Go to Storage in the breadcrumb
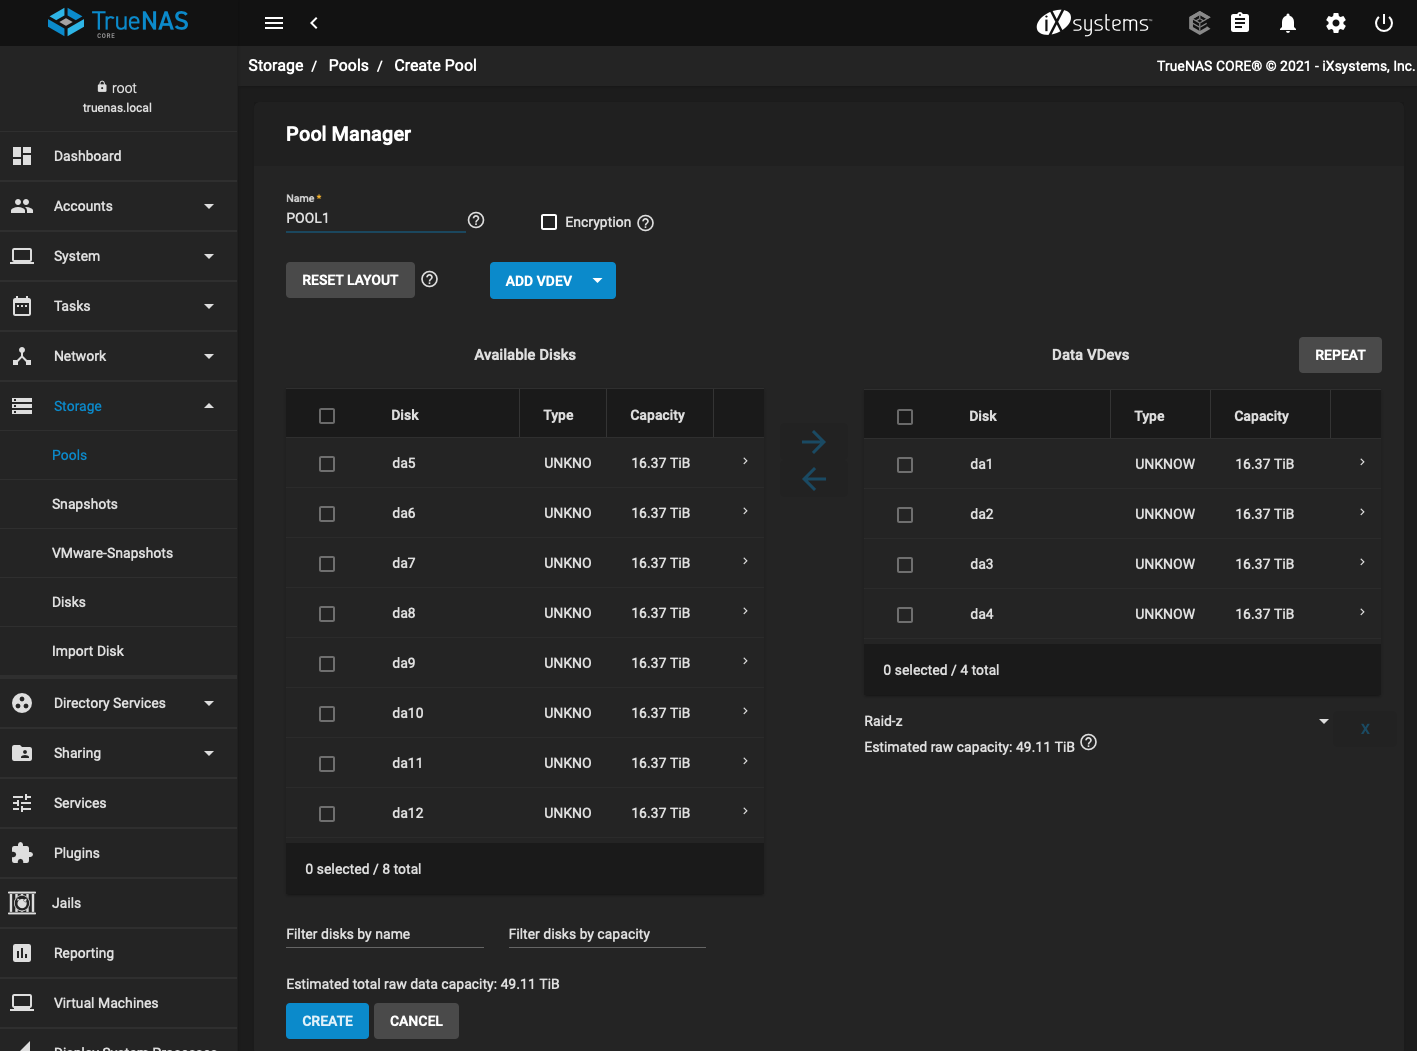Image resolution: width=1417 pixels, height=1051 pixels. 276,65
